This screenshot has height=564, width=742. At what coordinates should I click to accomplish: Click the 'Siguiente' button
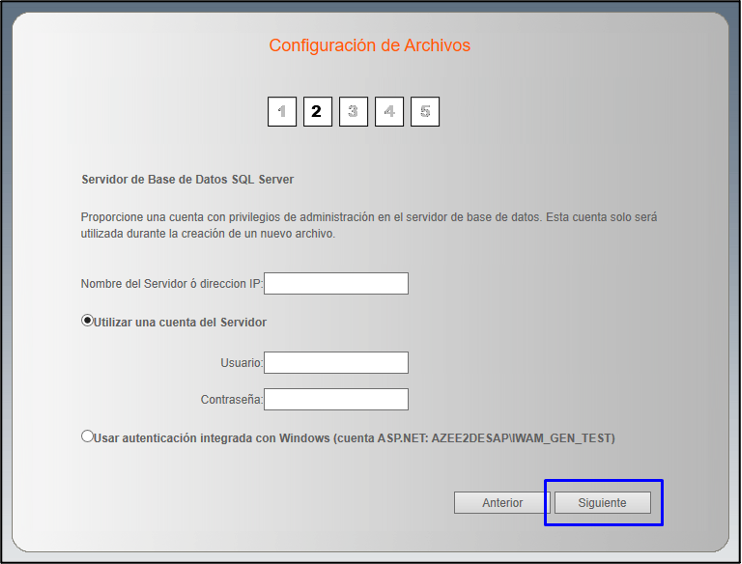602,502
